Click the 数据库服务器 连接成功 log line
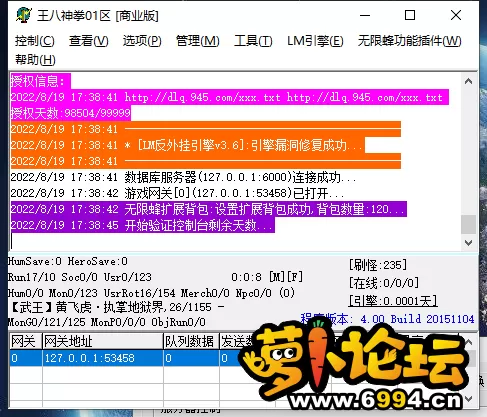Screen dimensions: 487x417 (x=183, y=177)
